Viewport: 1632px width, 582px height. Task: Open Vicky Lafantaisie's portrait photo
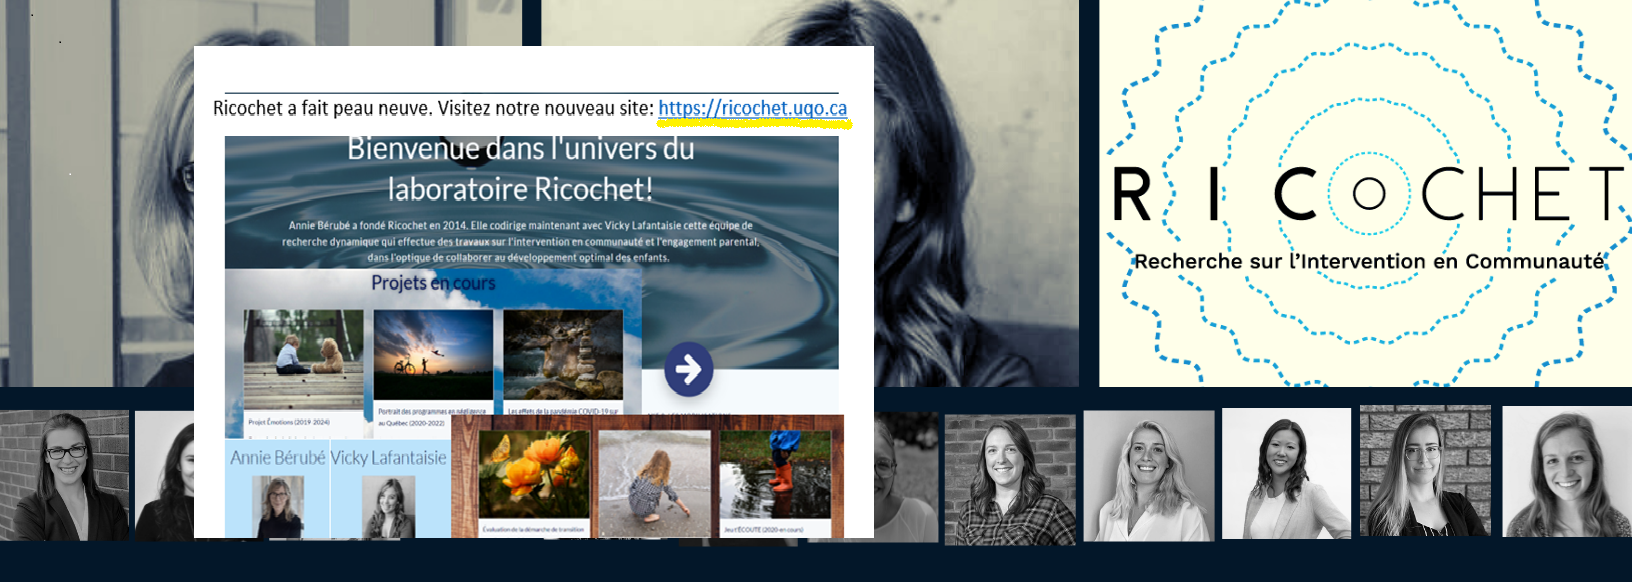(x=388, y=507)
